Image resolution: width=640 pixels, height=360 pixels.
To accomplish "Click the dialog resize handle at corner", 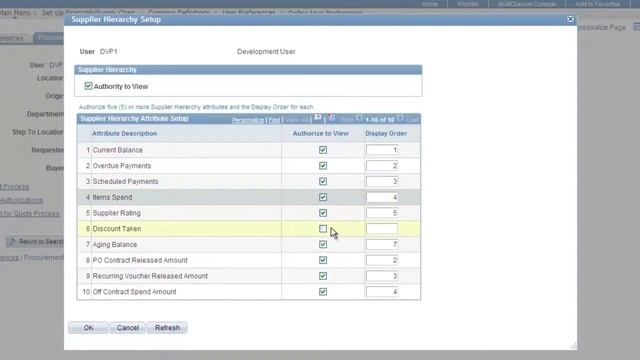I will pos(573,346).
